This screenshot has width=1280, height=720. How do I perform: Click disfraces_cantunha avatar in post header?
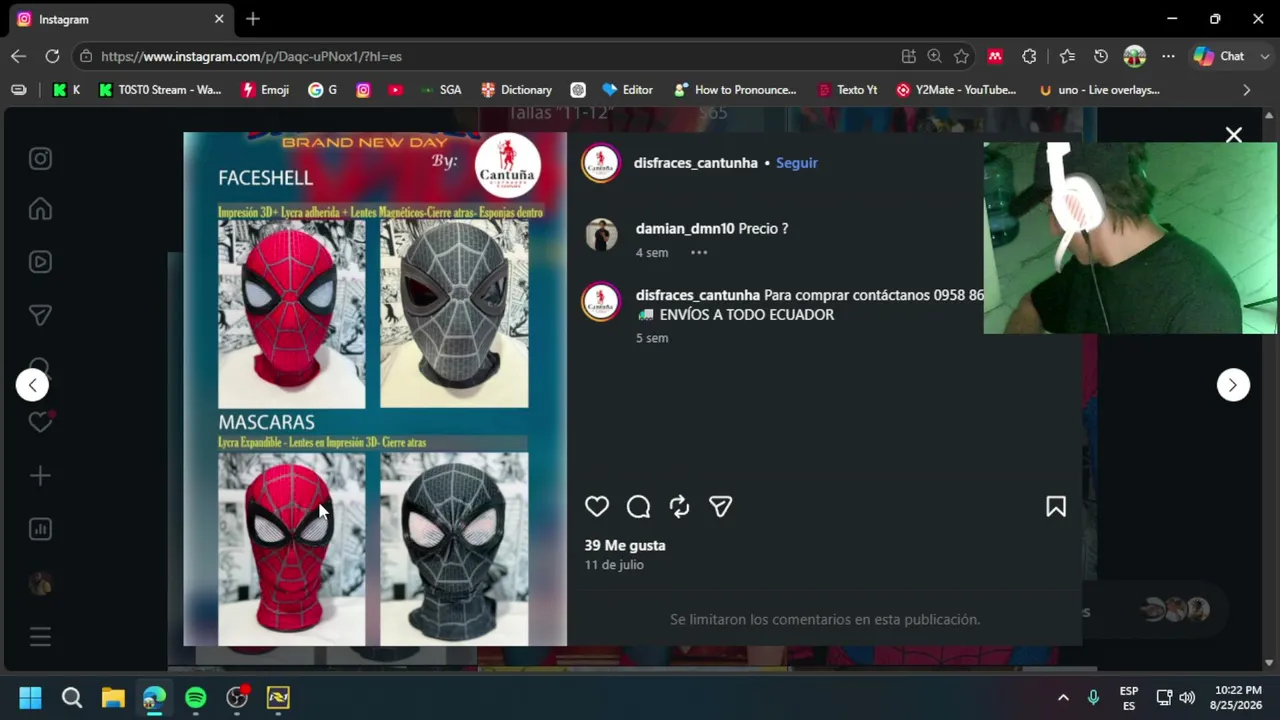pos(601,163)
